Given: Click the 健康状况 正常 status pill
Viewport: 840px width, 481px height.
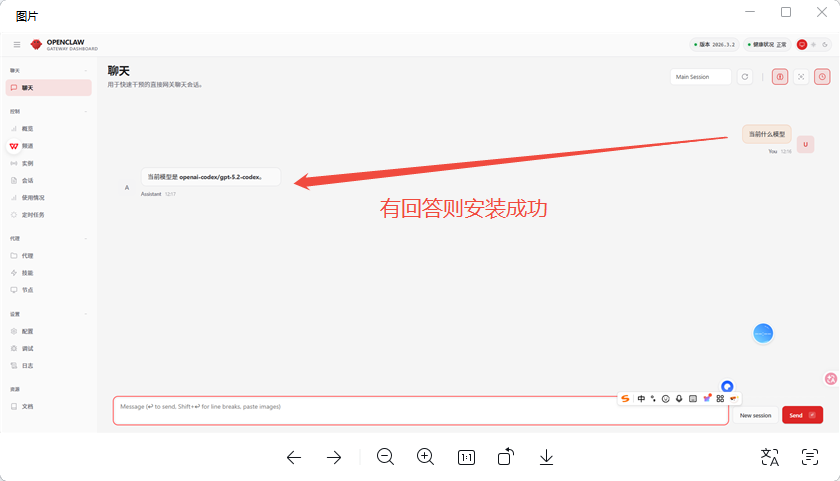Looking at the screenshot, I should tap(767, 44).
